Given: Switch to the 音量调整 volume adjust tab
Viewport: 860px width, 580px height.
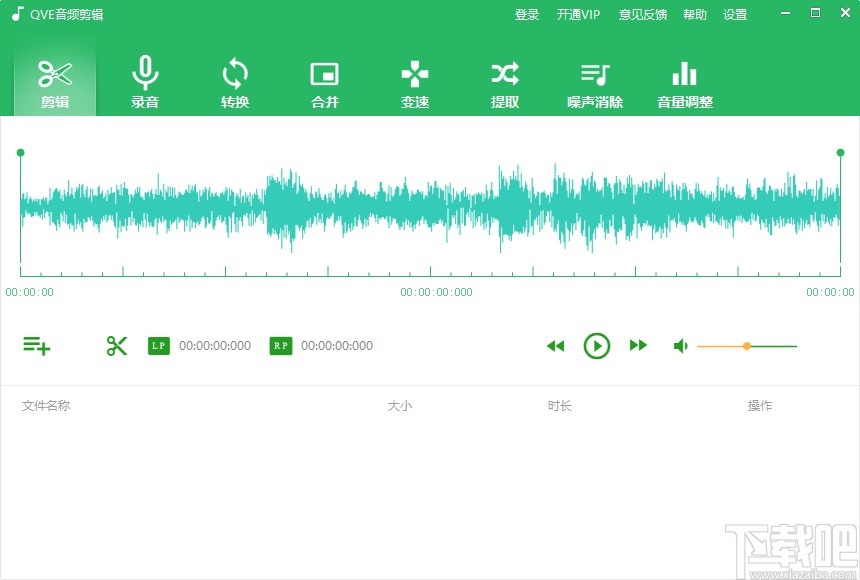Looking at the screenshot, I should tap(685, 83).
